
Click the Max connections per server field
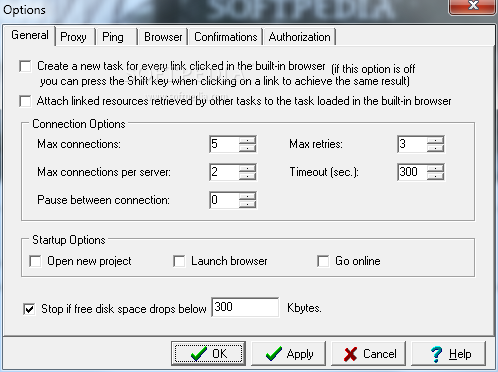pos(224,172)
